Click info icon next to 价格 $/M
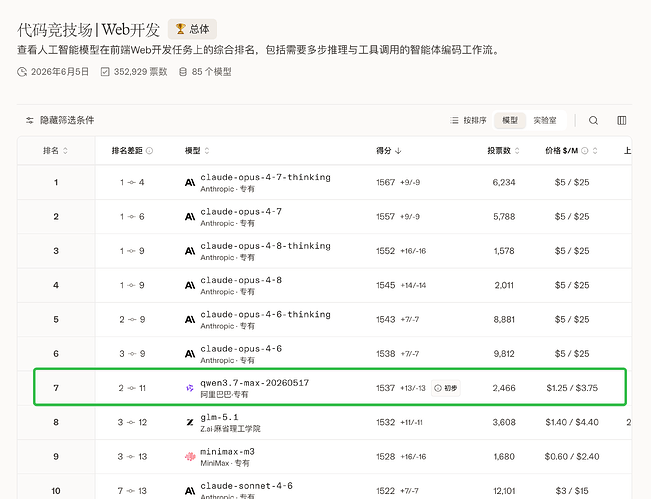Image resolution: width=651 pixels, height=499 pixels. [585, 151]
